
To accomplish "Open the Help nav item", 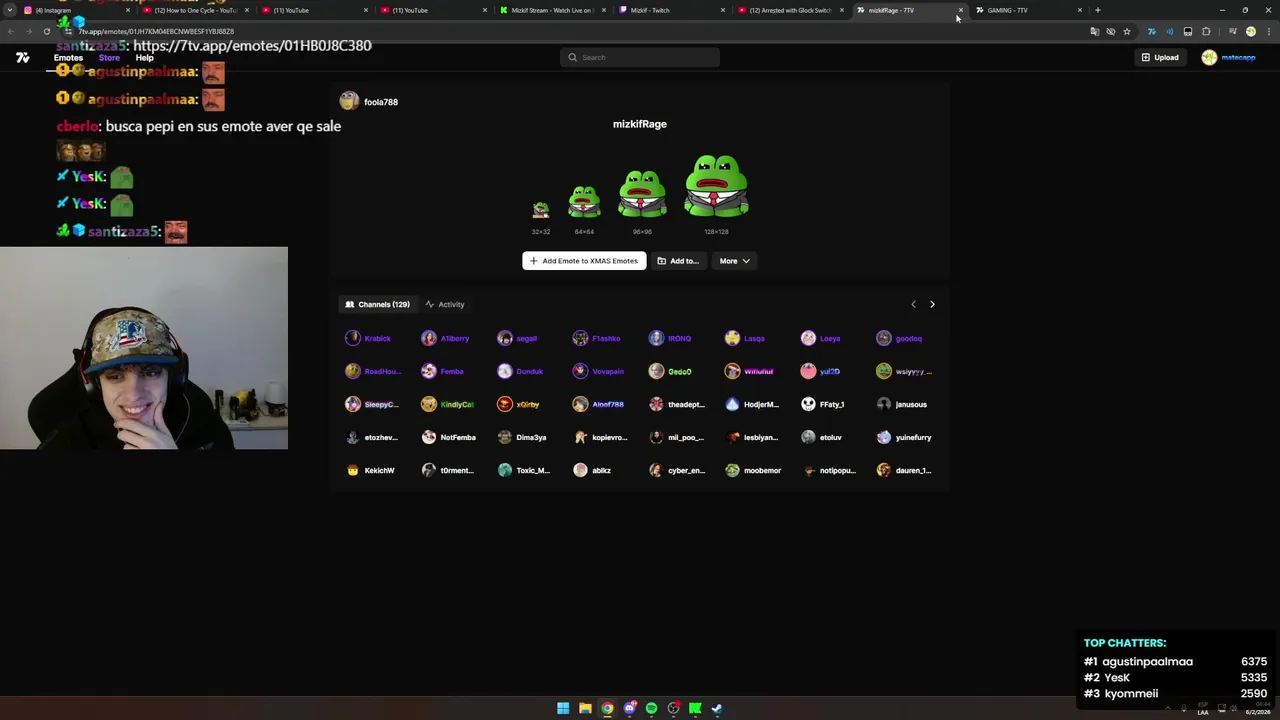I will point(144,58).
